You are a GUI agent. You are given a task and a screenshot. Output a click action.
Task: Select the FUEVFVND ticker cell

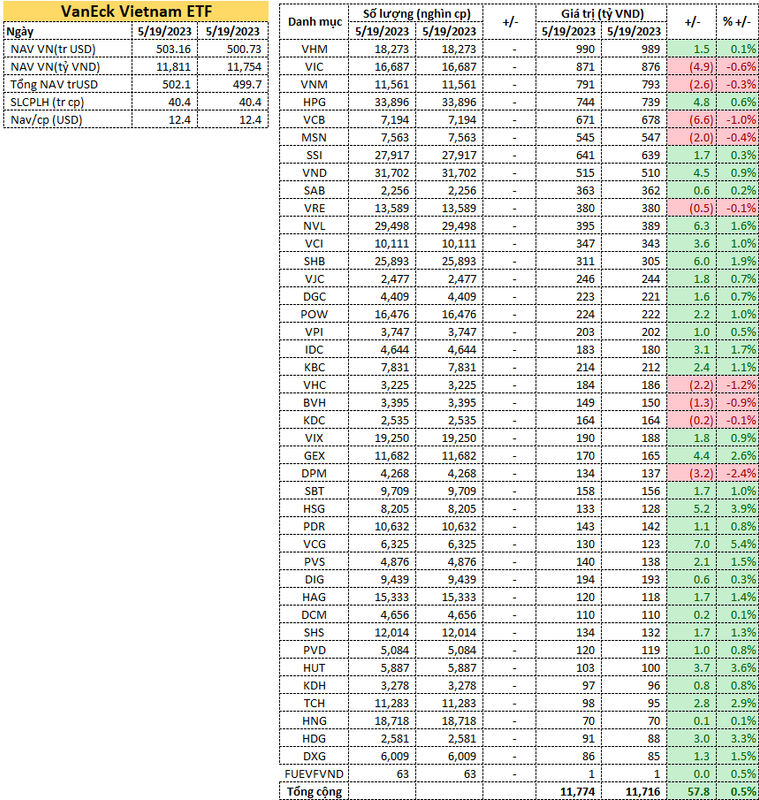tap(314, 774)
